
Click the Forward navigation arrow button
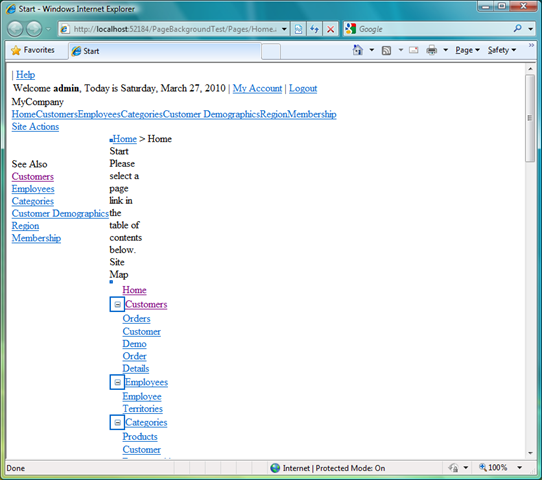tap(34, 29)
